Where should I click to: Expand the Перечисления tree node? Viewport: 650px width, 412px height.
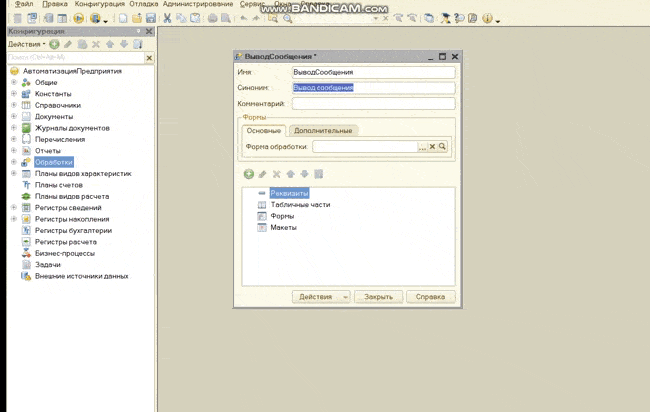(x=14, y=139)
